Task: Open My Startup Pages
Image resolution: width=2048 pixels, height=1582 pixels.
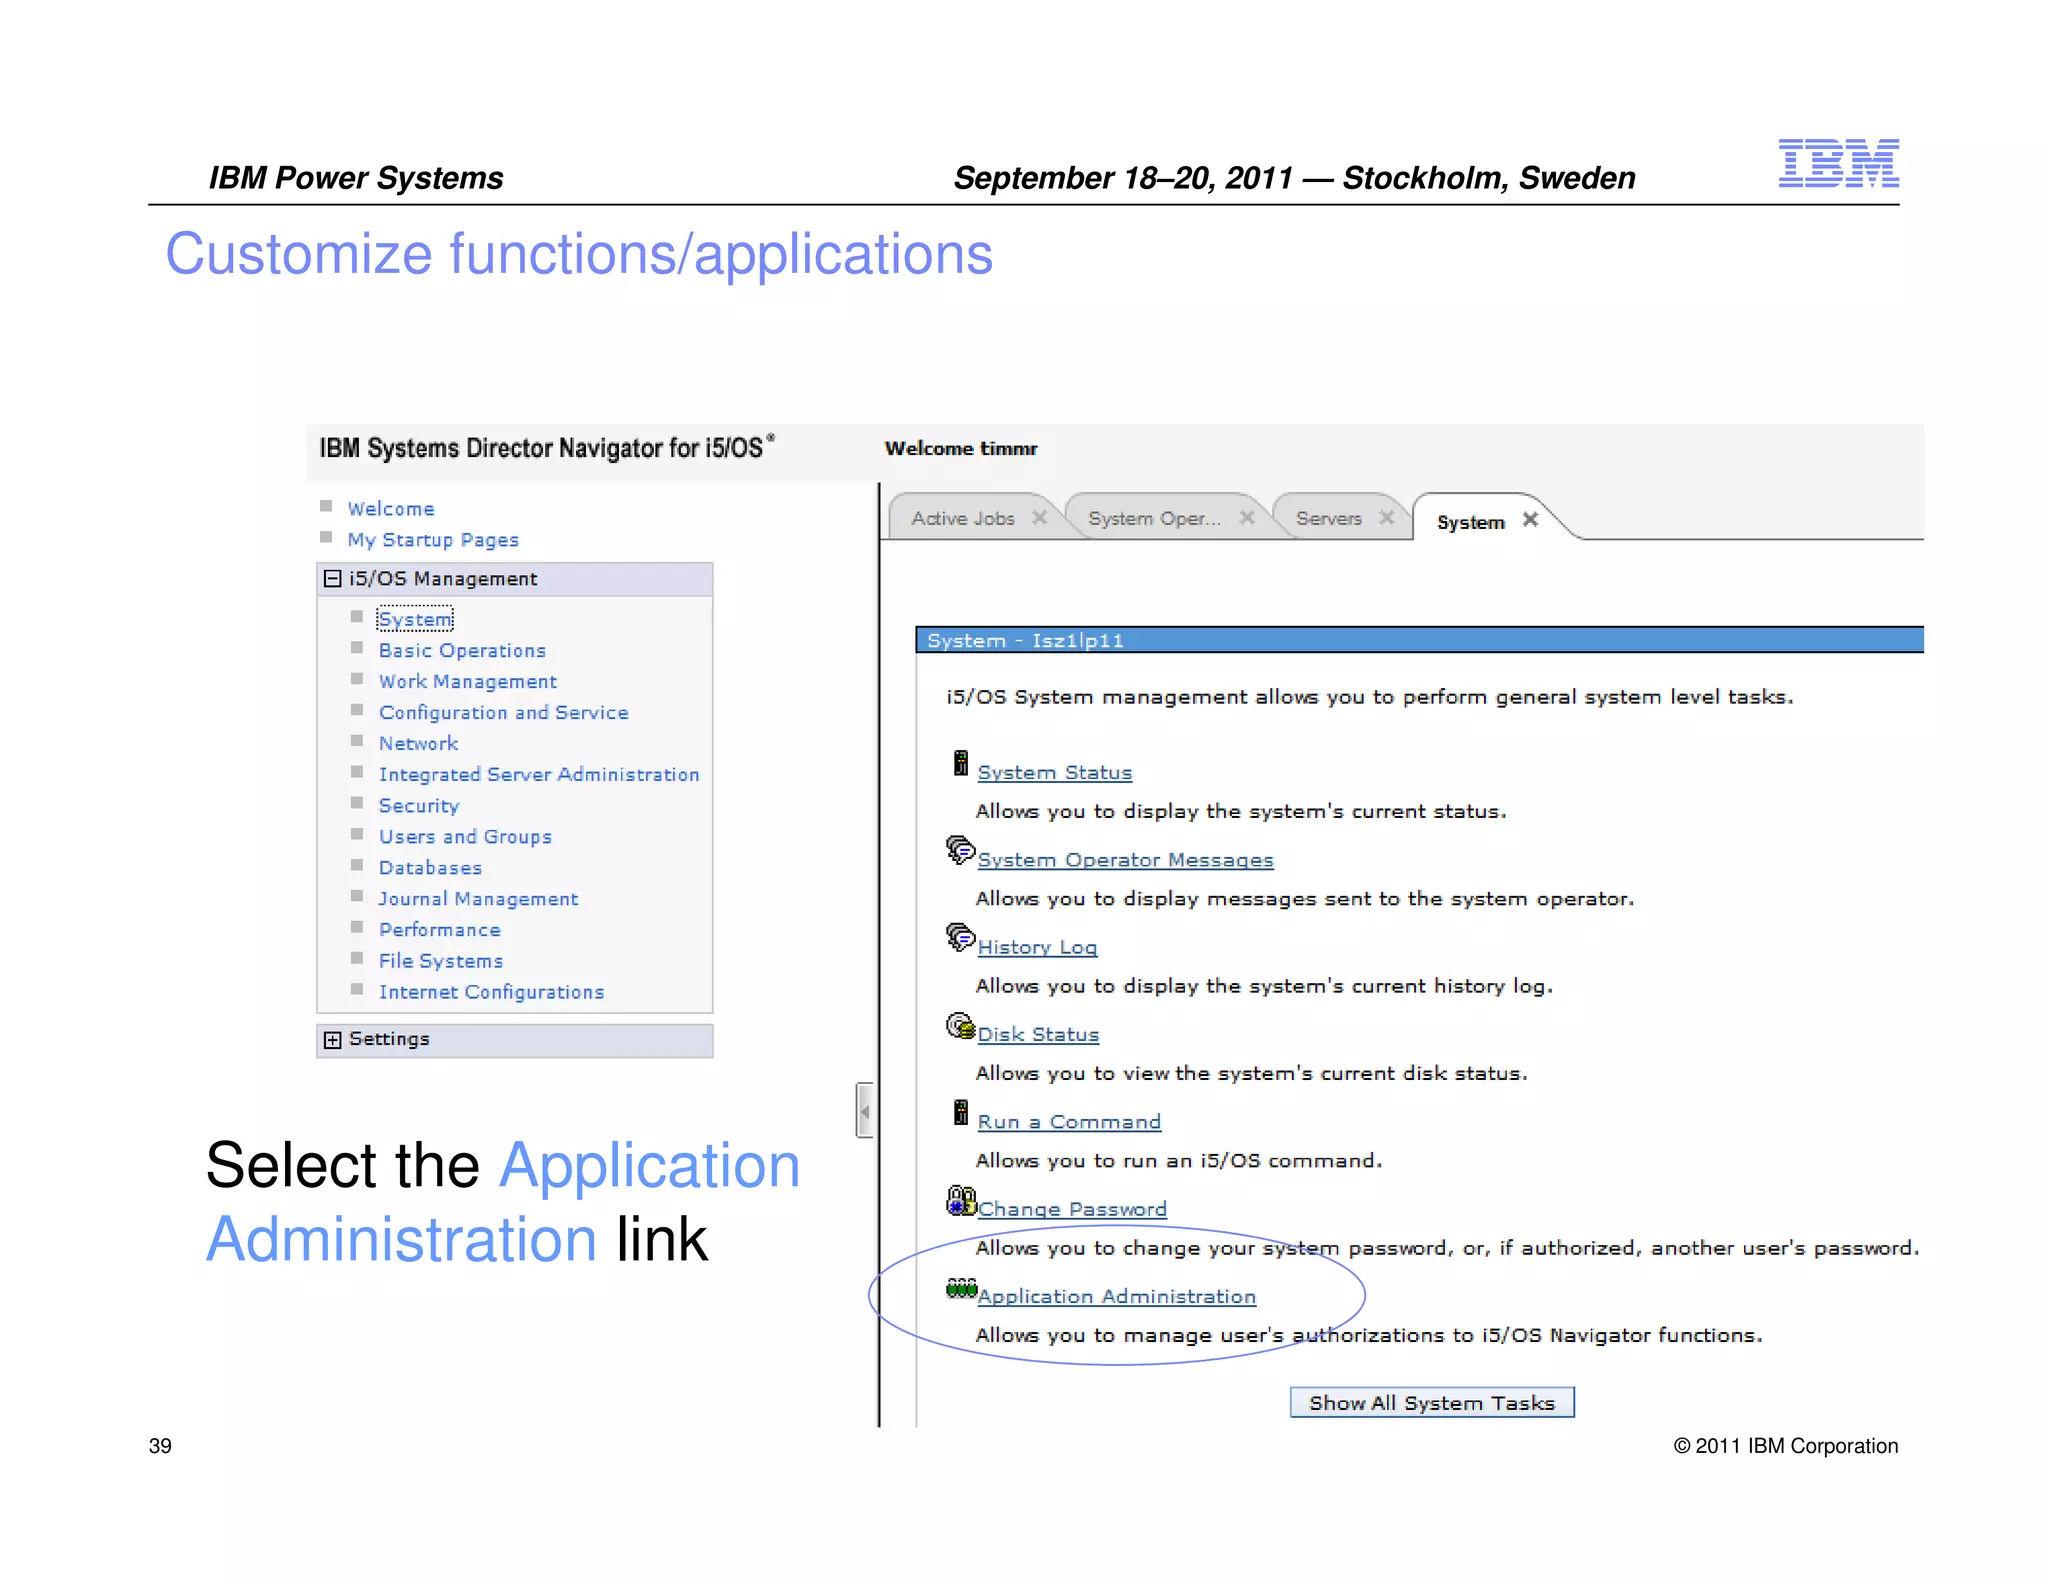Action: click(x=433, y=540)
